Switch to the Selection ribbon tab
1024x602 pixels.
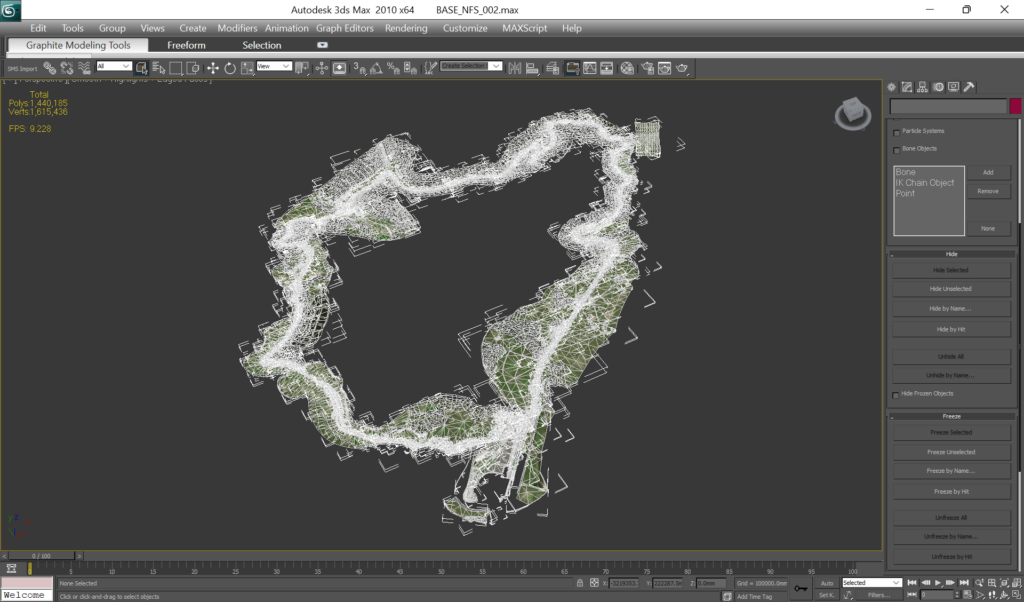[261, 45]
